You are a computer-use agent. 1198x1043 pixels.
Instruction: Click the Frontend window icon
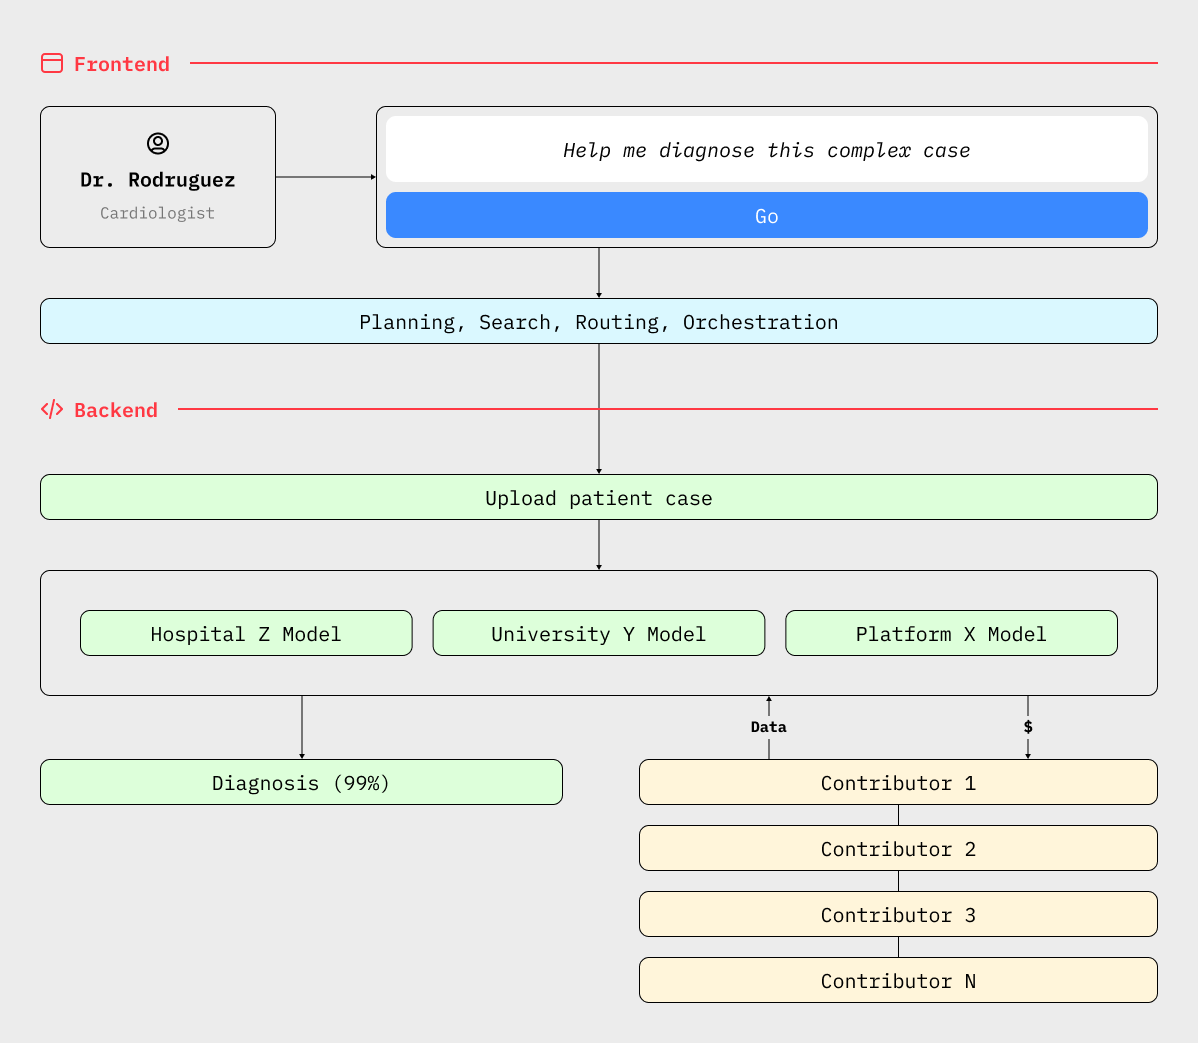(52, 63)
